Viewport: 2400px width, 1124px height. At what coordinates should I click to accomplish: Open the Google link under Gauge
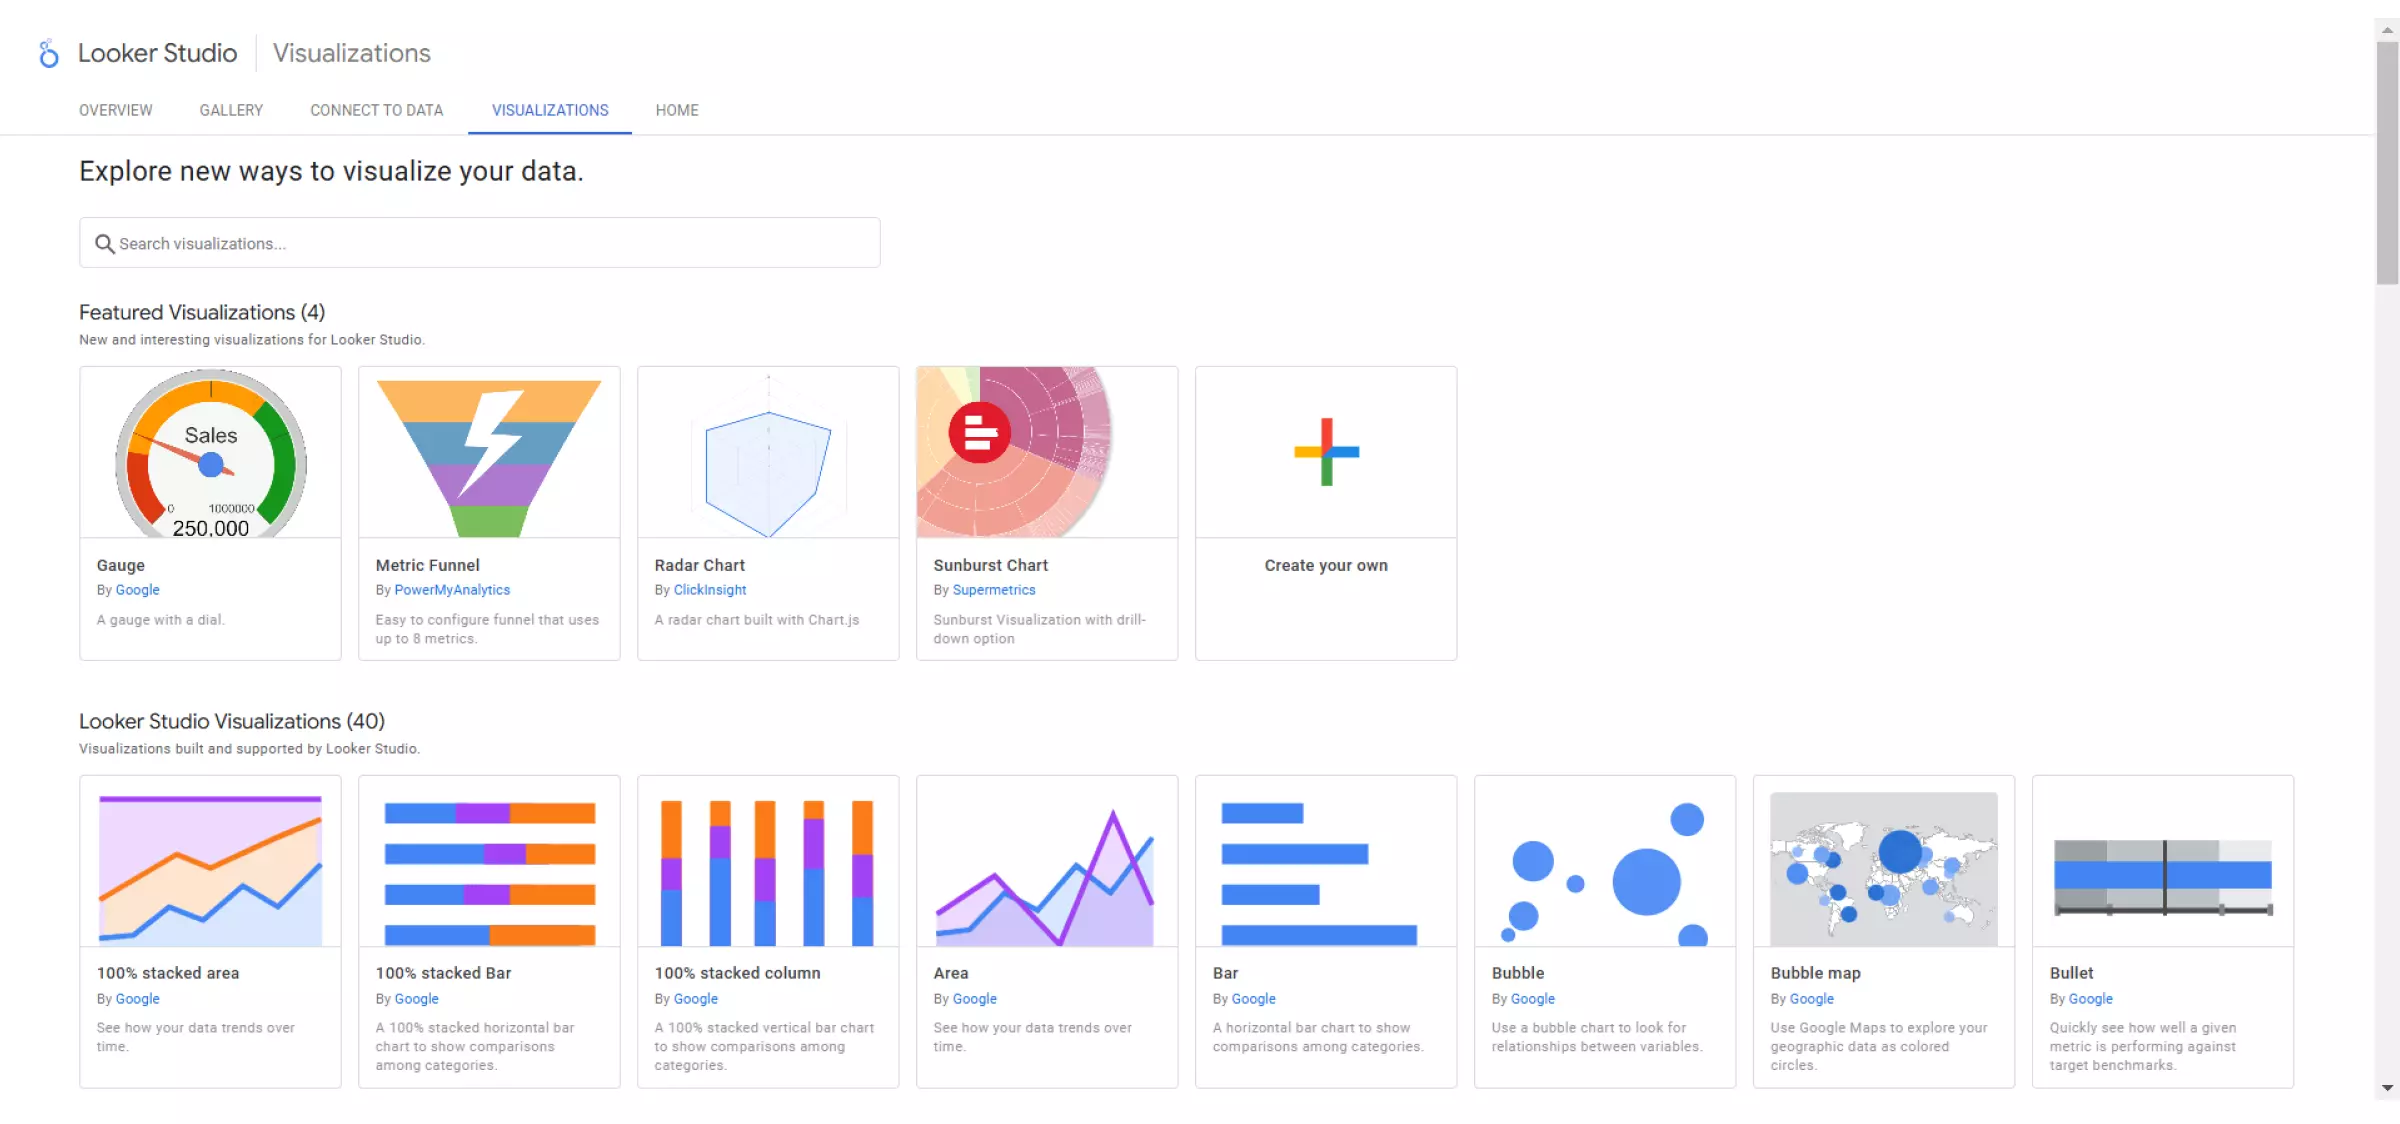click(x=137, y=590)
